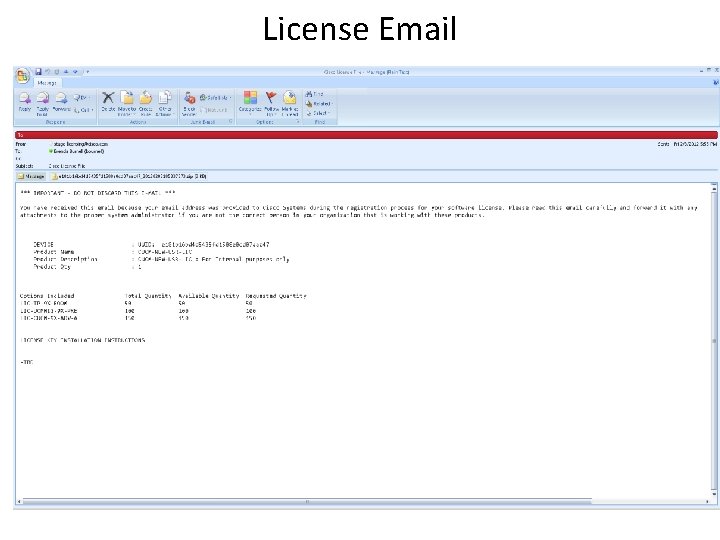Click recipient name in To field
The height and width of the screenshot is (540, 720).
[x=77, y=151]
